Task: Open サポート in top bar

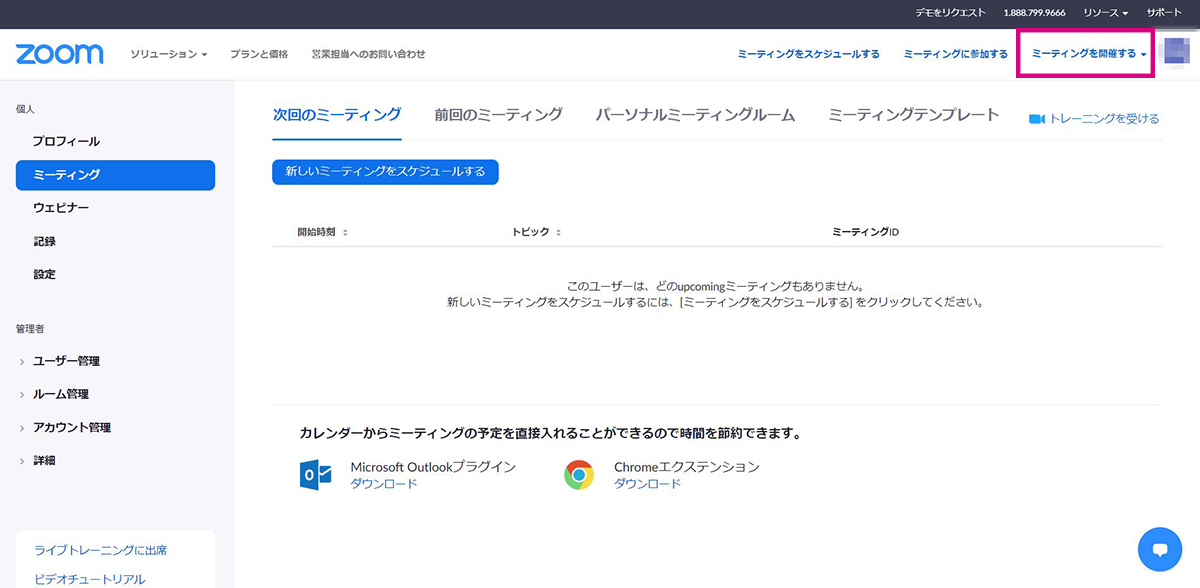Action: click(x=1164, y=13)
